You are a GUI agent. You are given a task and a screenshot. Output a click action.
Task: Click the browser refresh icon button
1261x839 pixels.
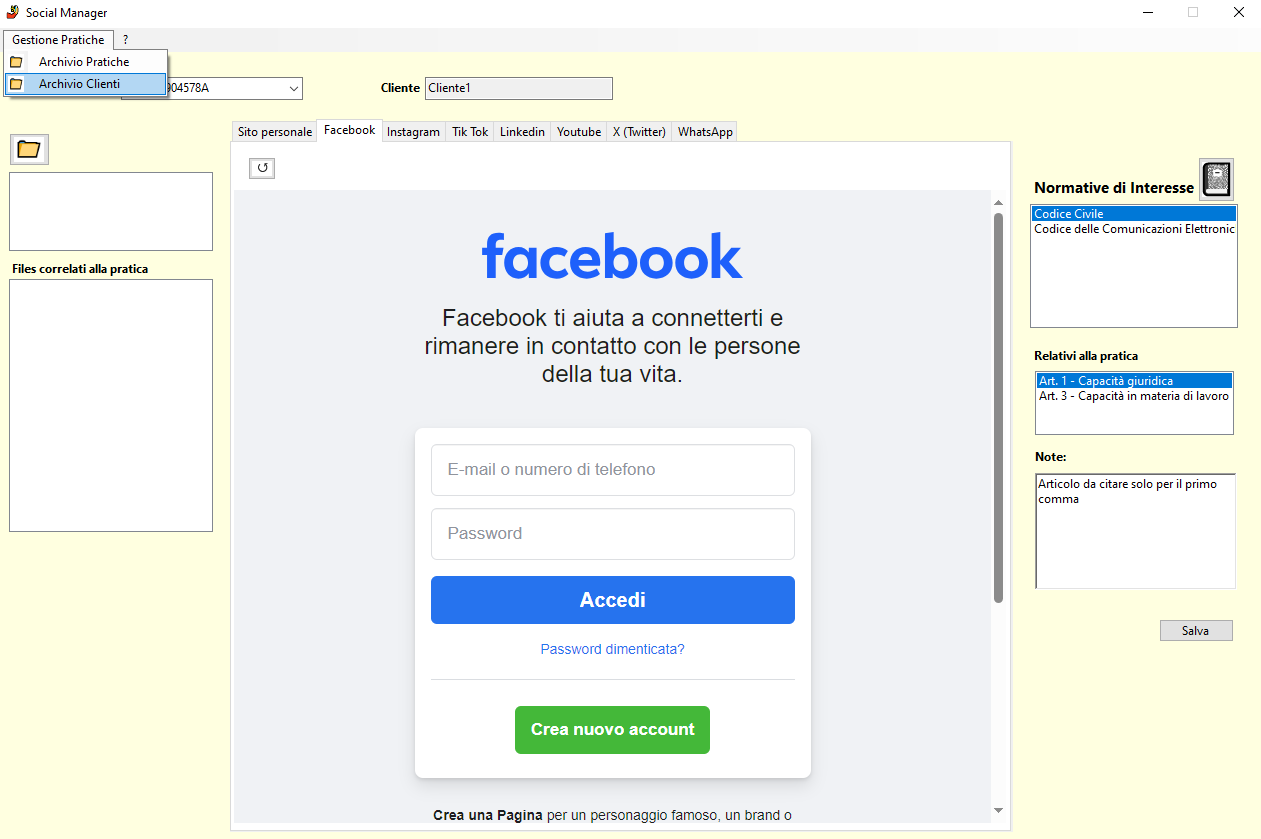point(262,168)
